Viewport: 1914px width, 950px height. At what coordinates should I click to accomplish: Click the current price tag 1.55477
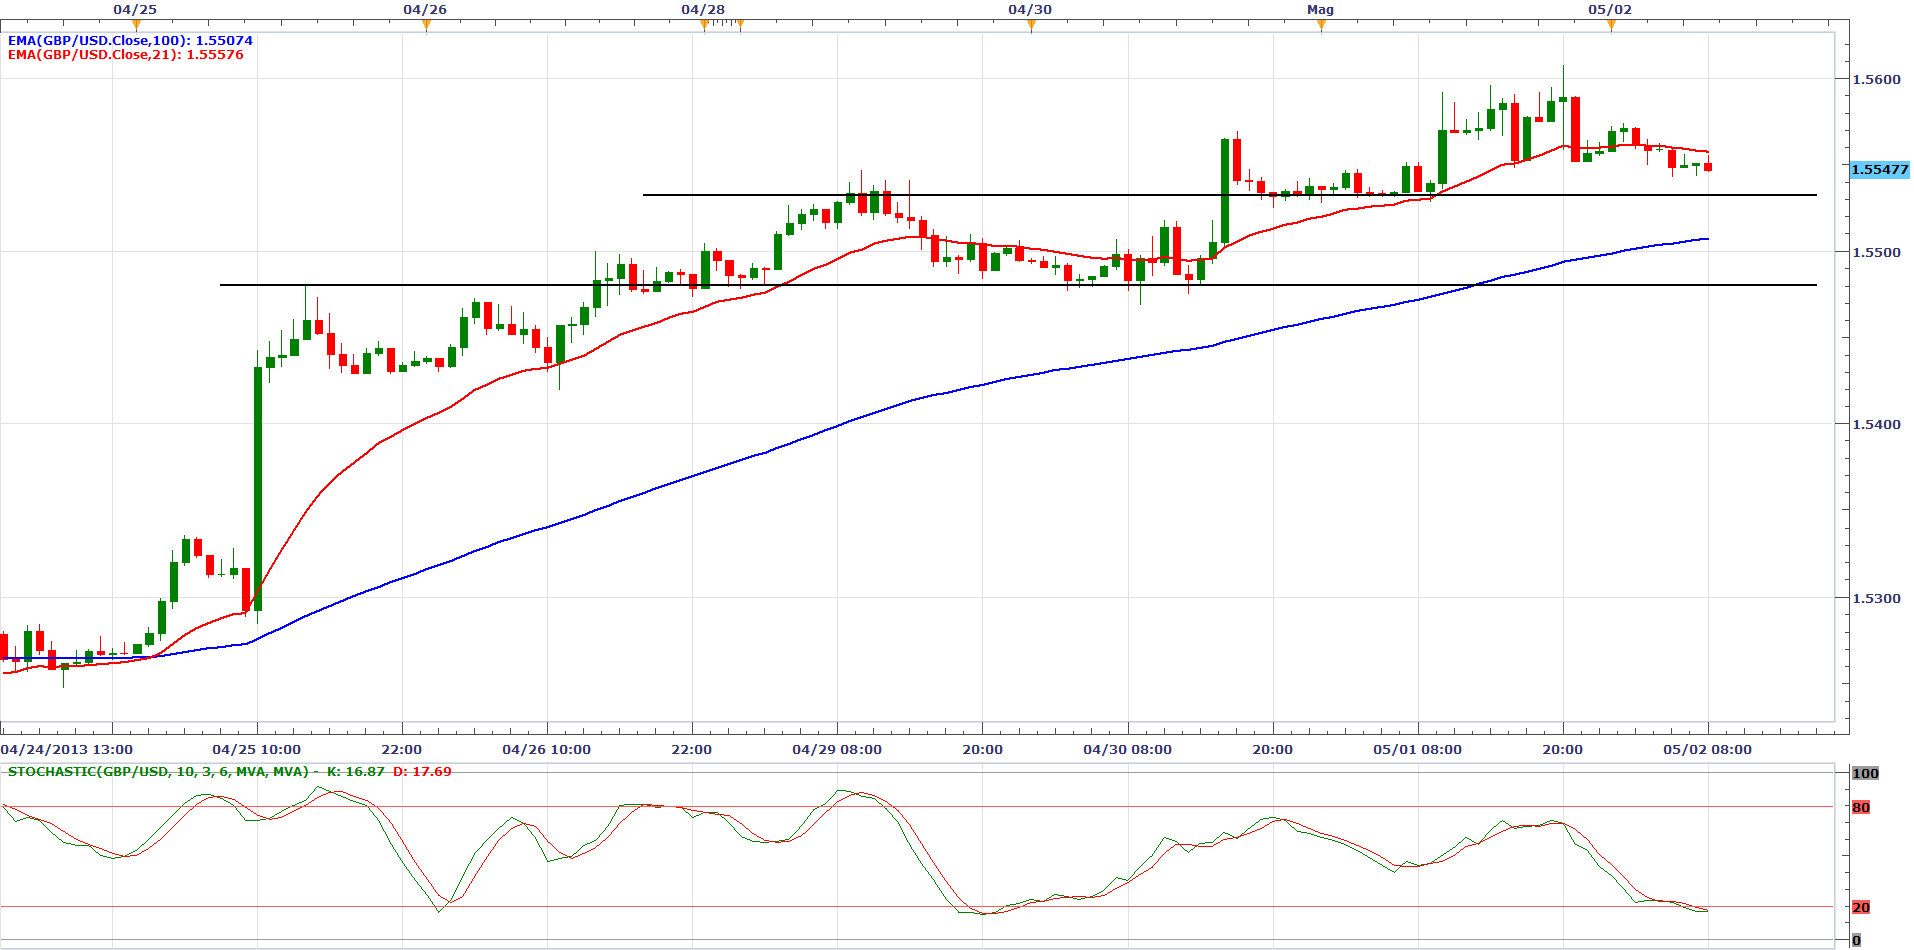1879,170
